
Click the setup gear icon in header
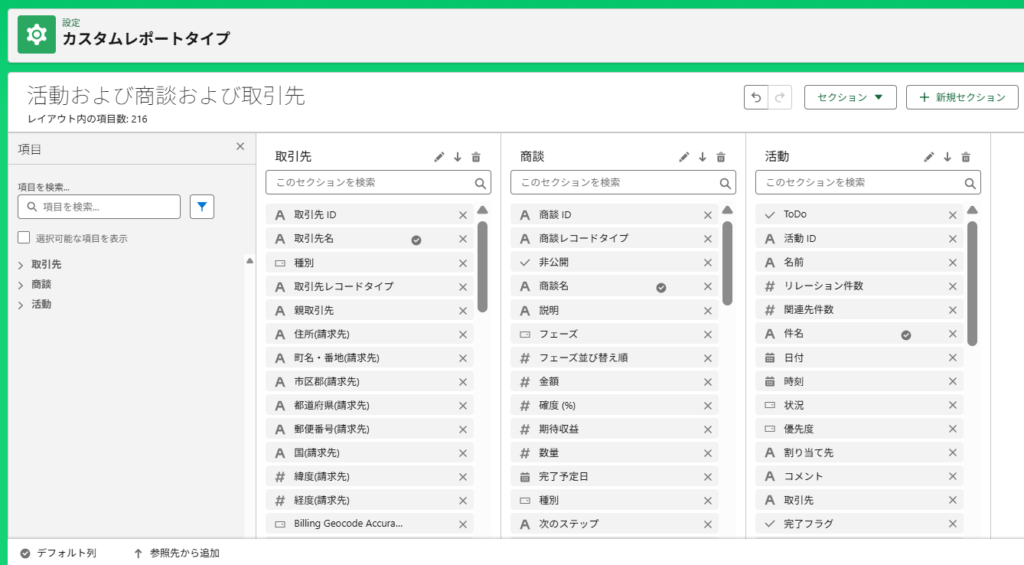pos(37,35)
